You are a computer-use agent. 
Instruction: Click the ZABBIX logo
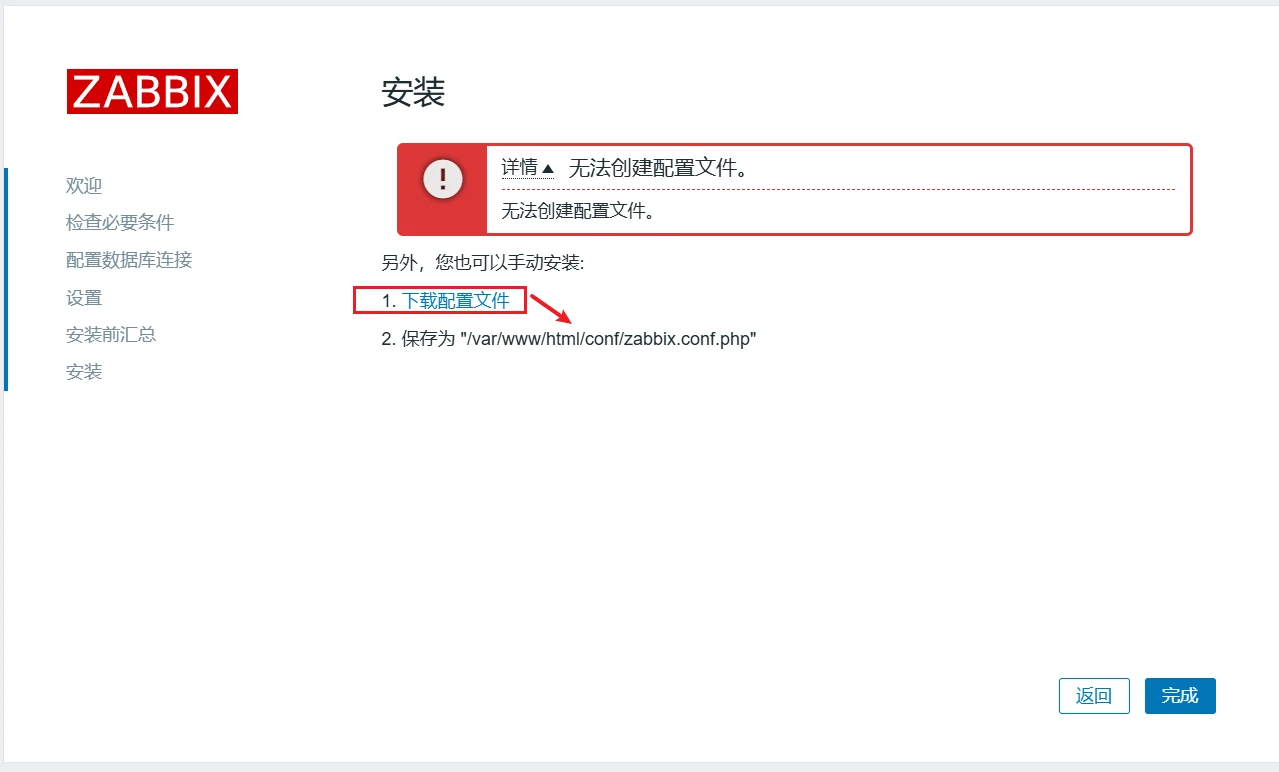pyautogui.click(x=152, y=91)
